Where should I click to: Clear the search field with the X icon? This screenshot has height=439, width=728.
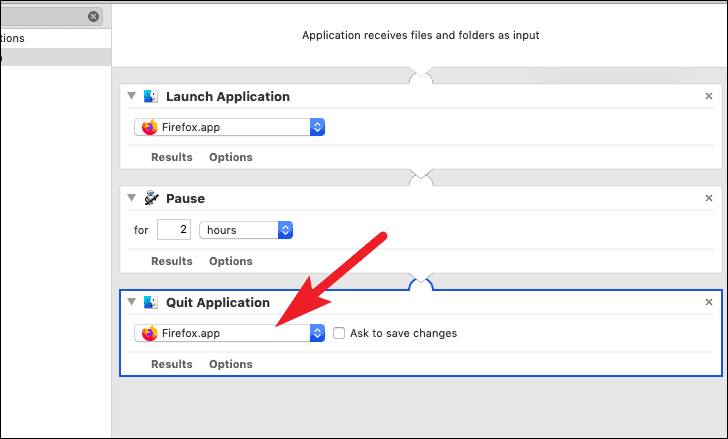93,17
